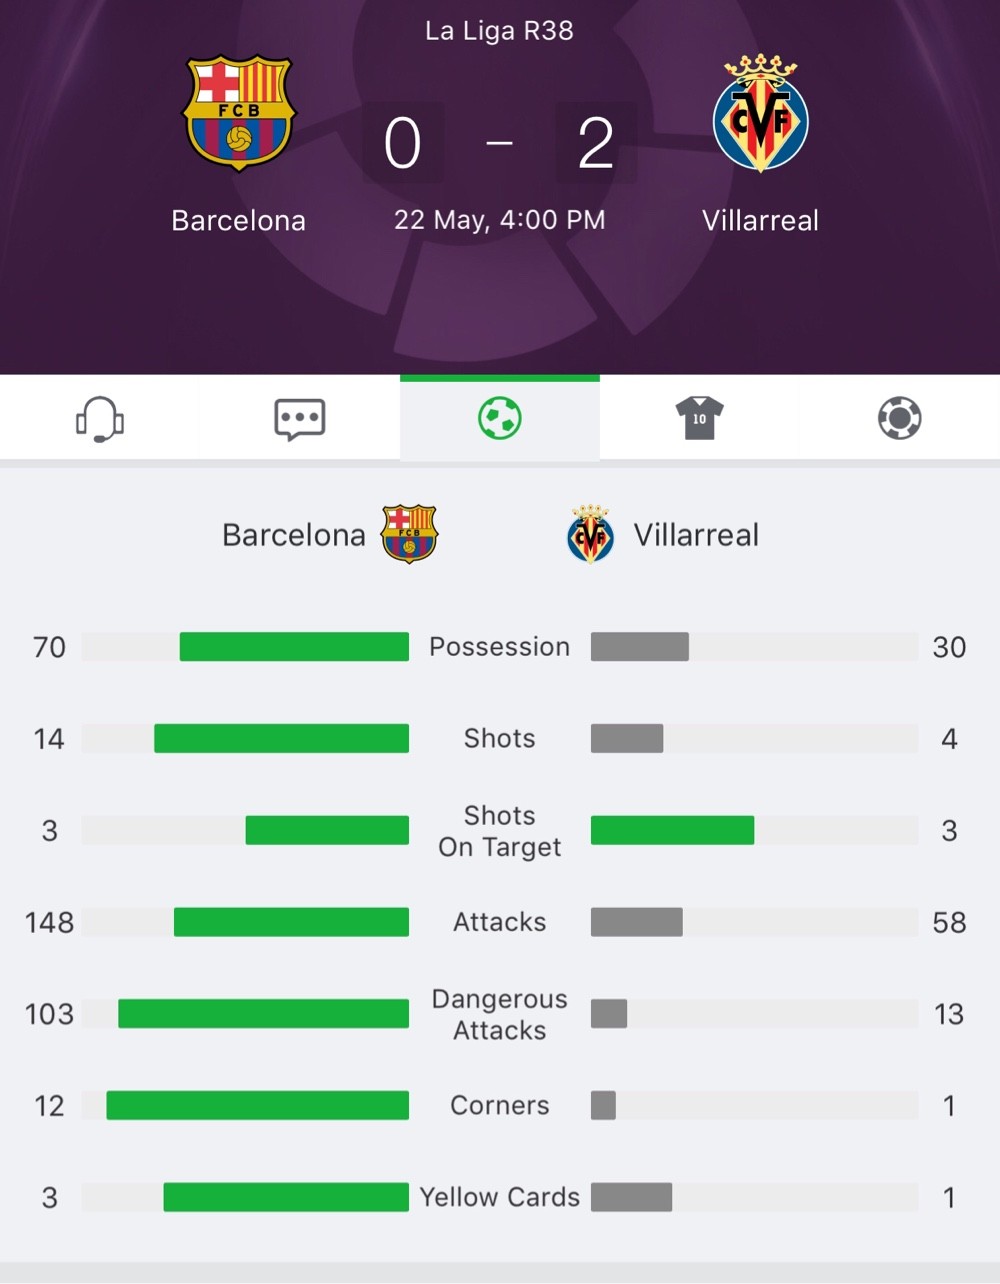Tap Barcelona's green Corners bar

click(x=258, y=1105)
